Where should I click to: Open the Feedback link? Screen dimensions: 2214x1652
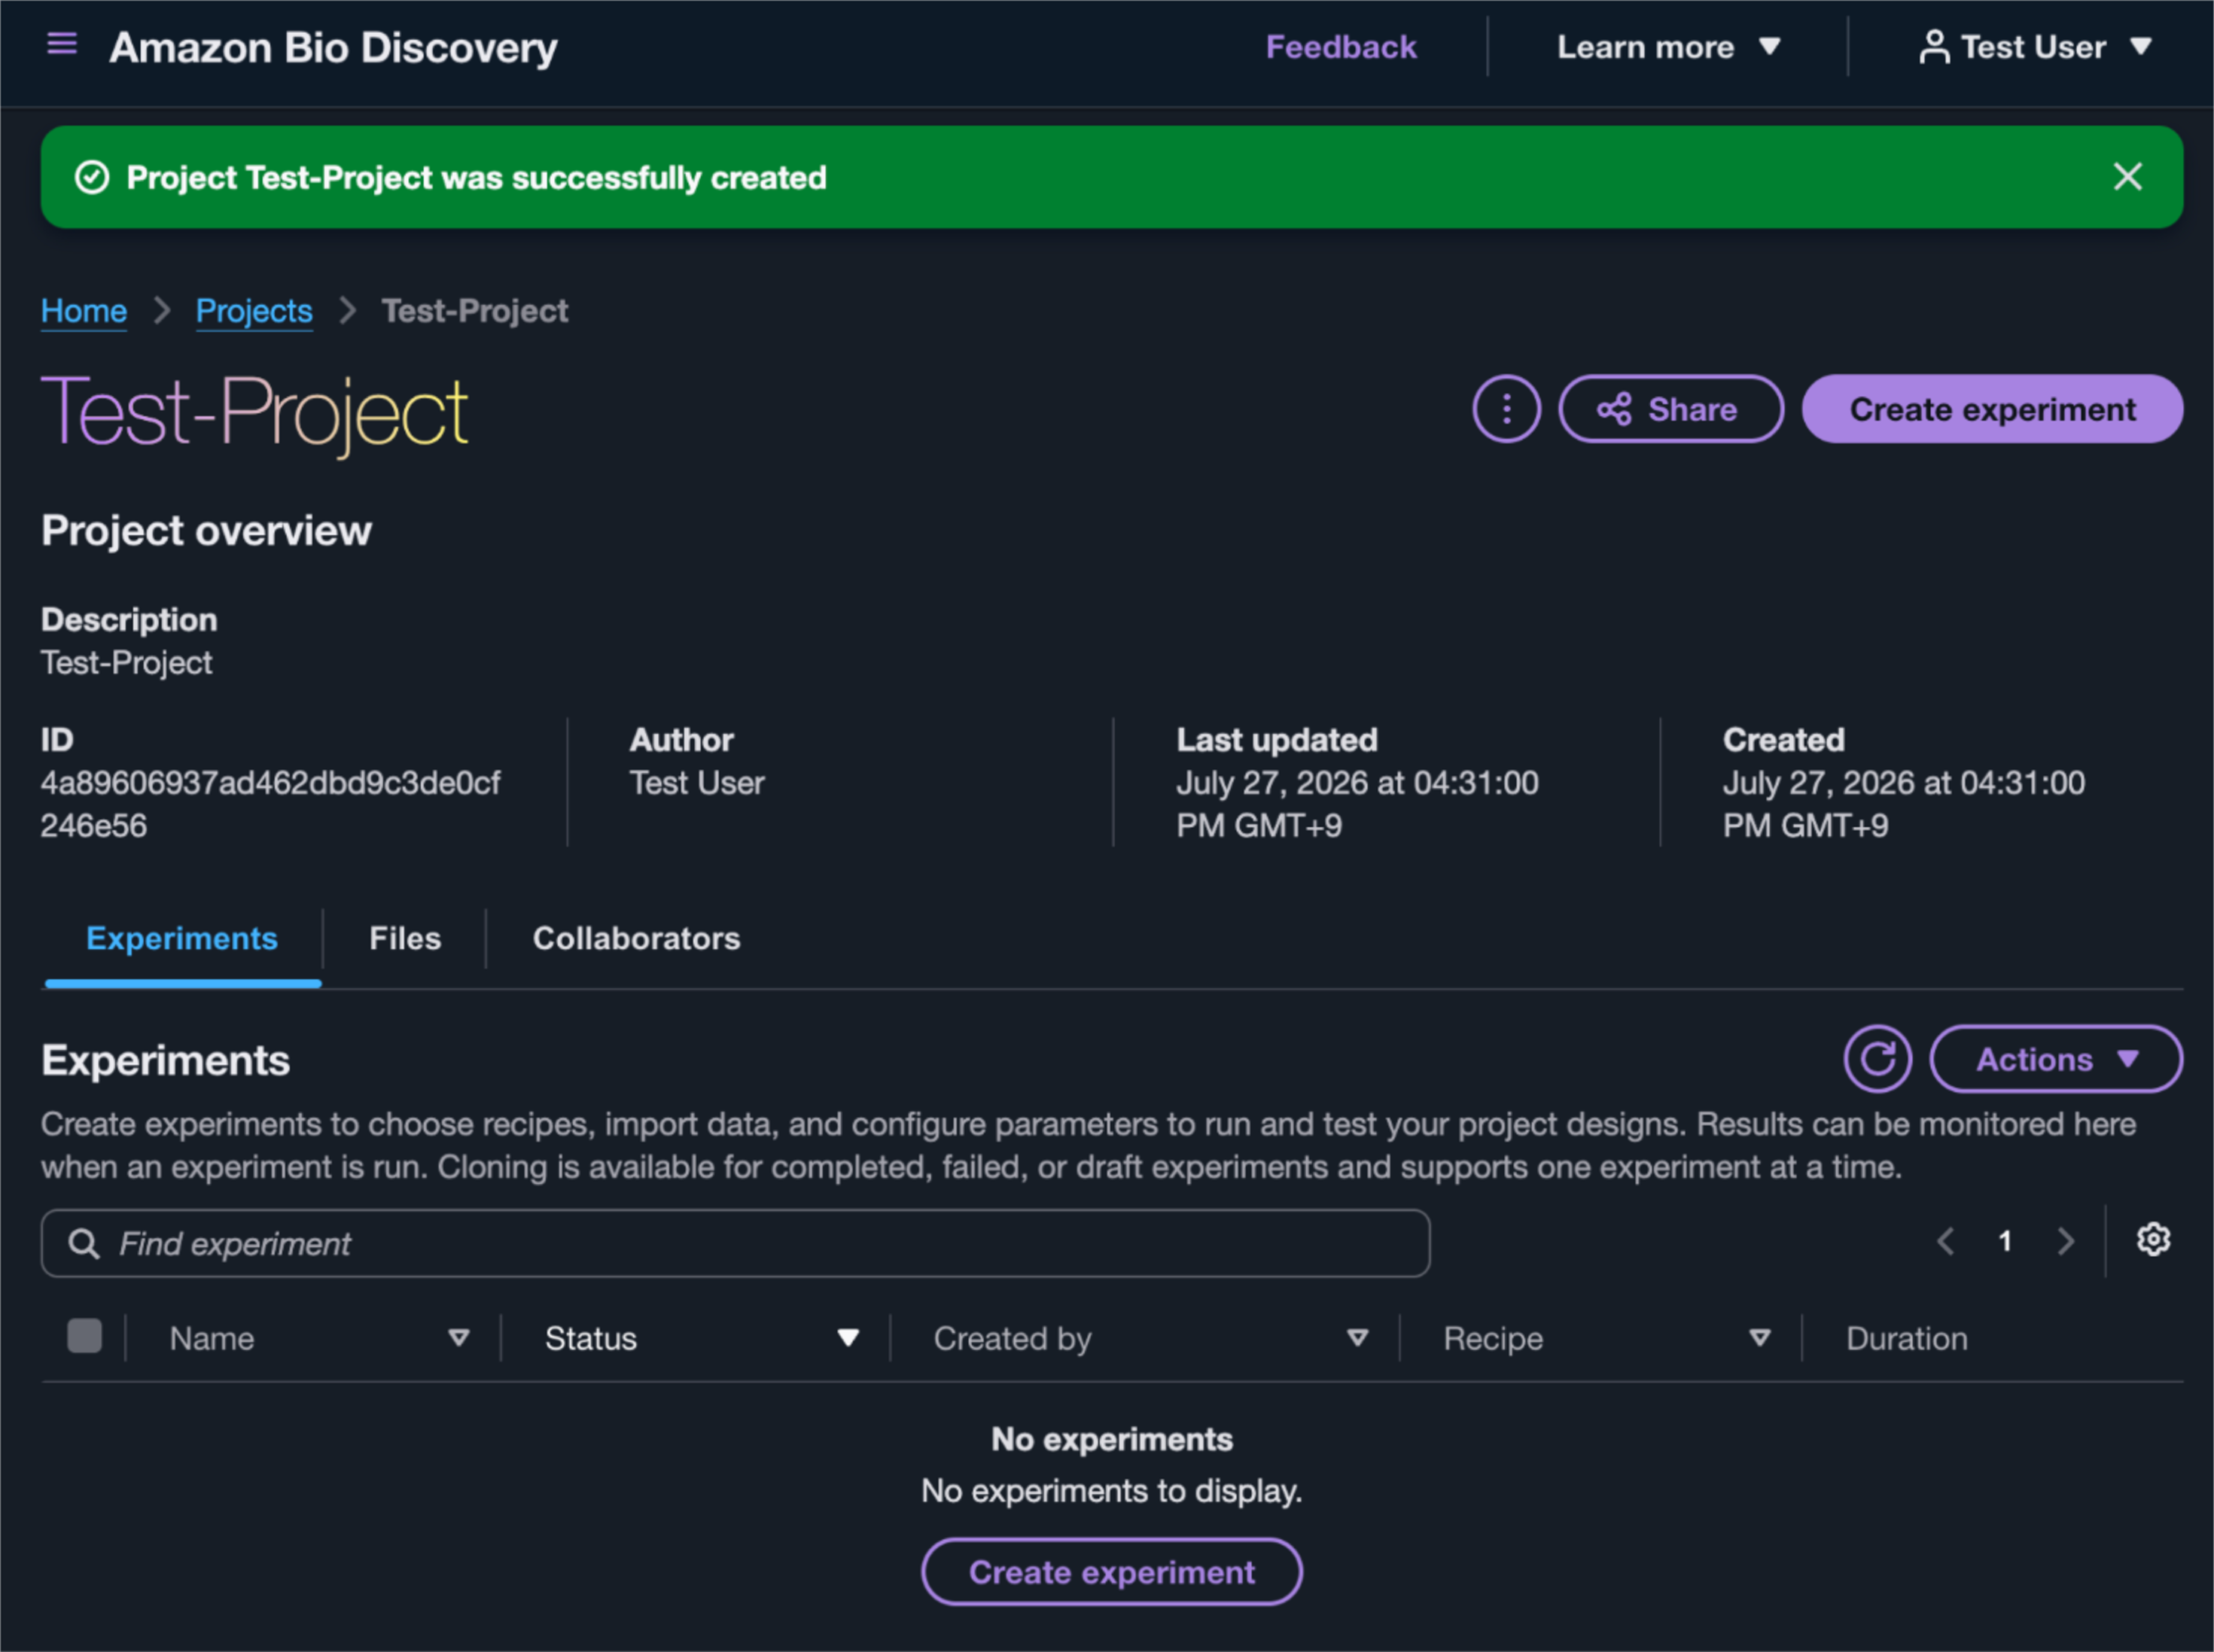[1341, 47]
